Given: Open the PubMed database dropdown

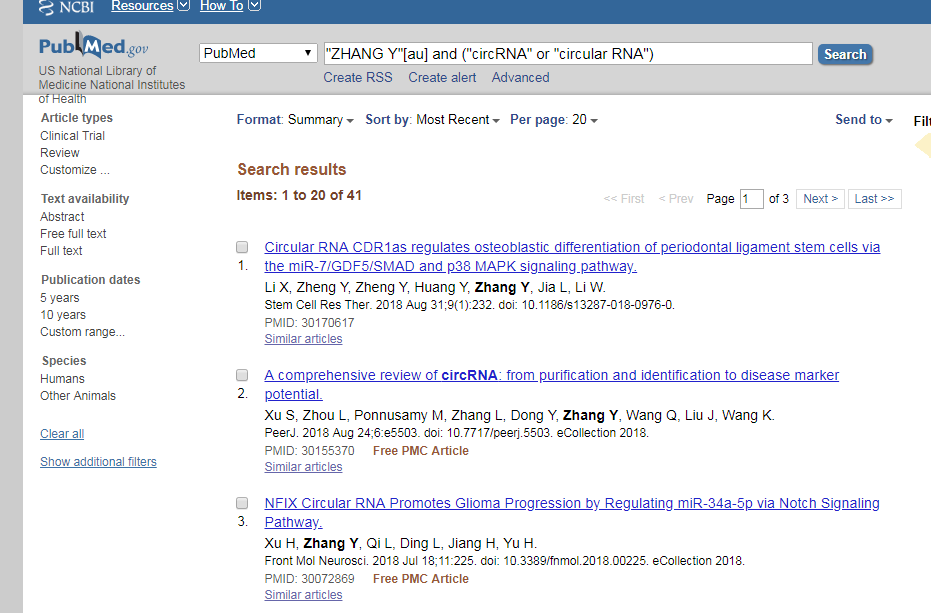Looking at the screenshot, I should (258, 54).
